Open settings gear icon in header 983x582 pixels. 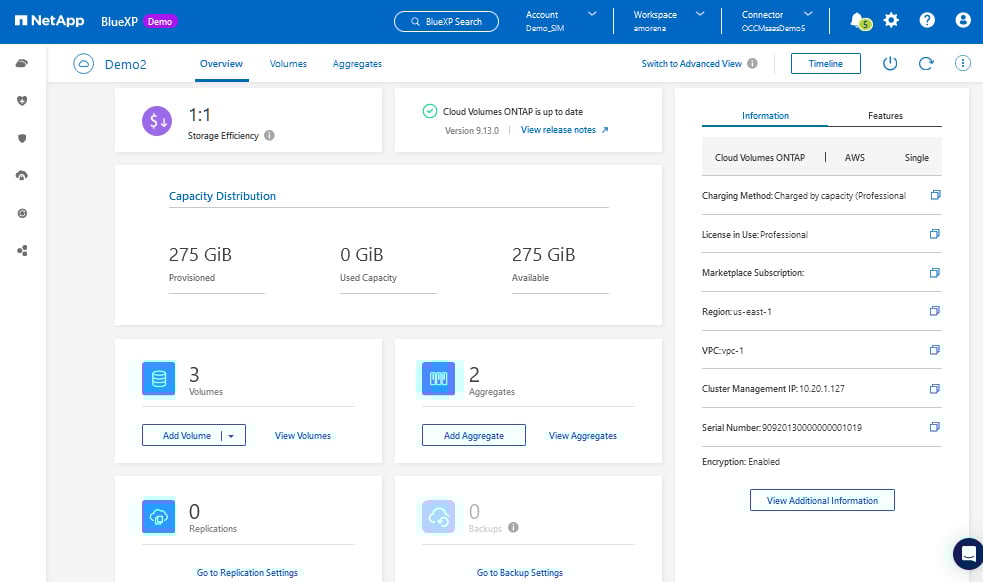point(891,20)
